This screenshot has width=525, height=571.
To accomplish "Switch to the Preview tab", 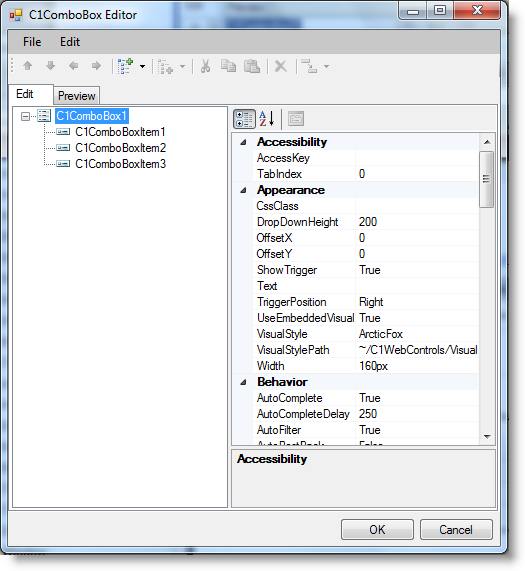I will click(77, 96).
